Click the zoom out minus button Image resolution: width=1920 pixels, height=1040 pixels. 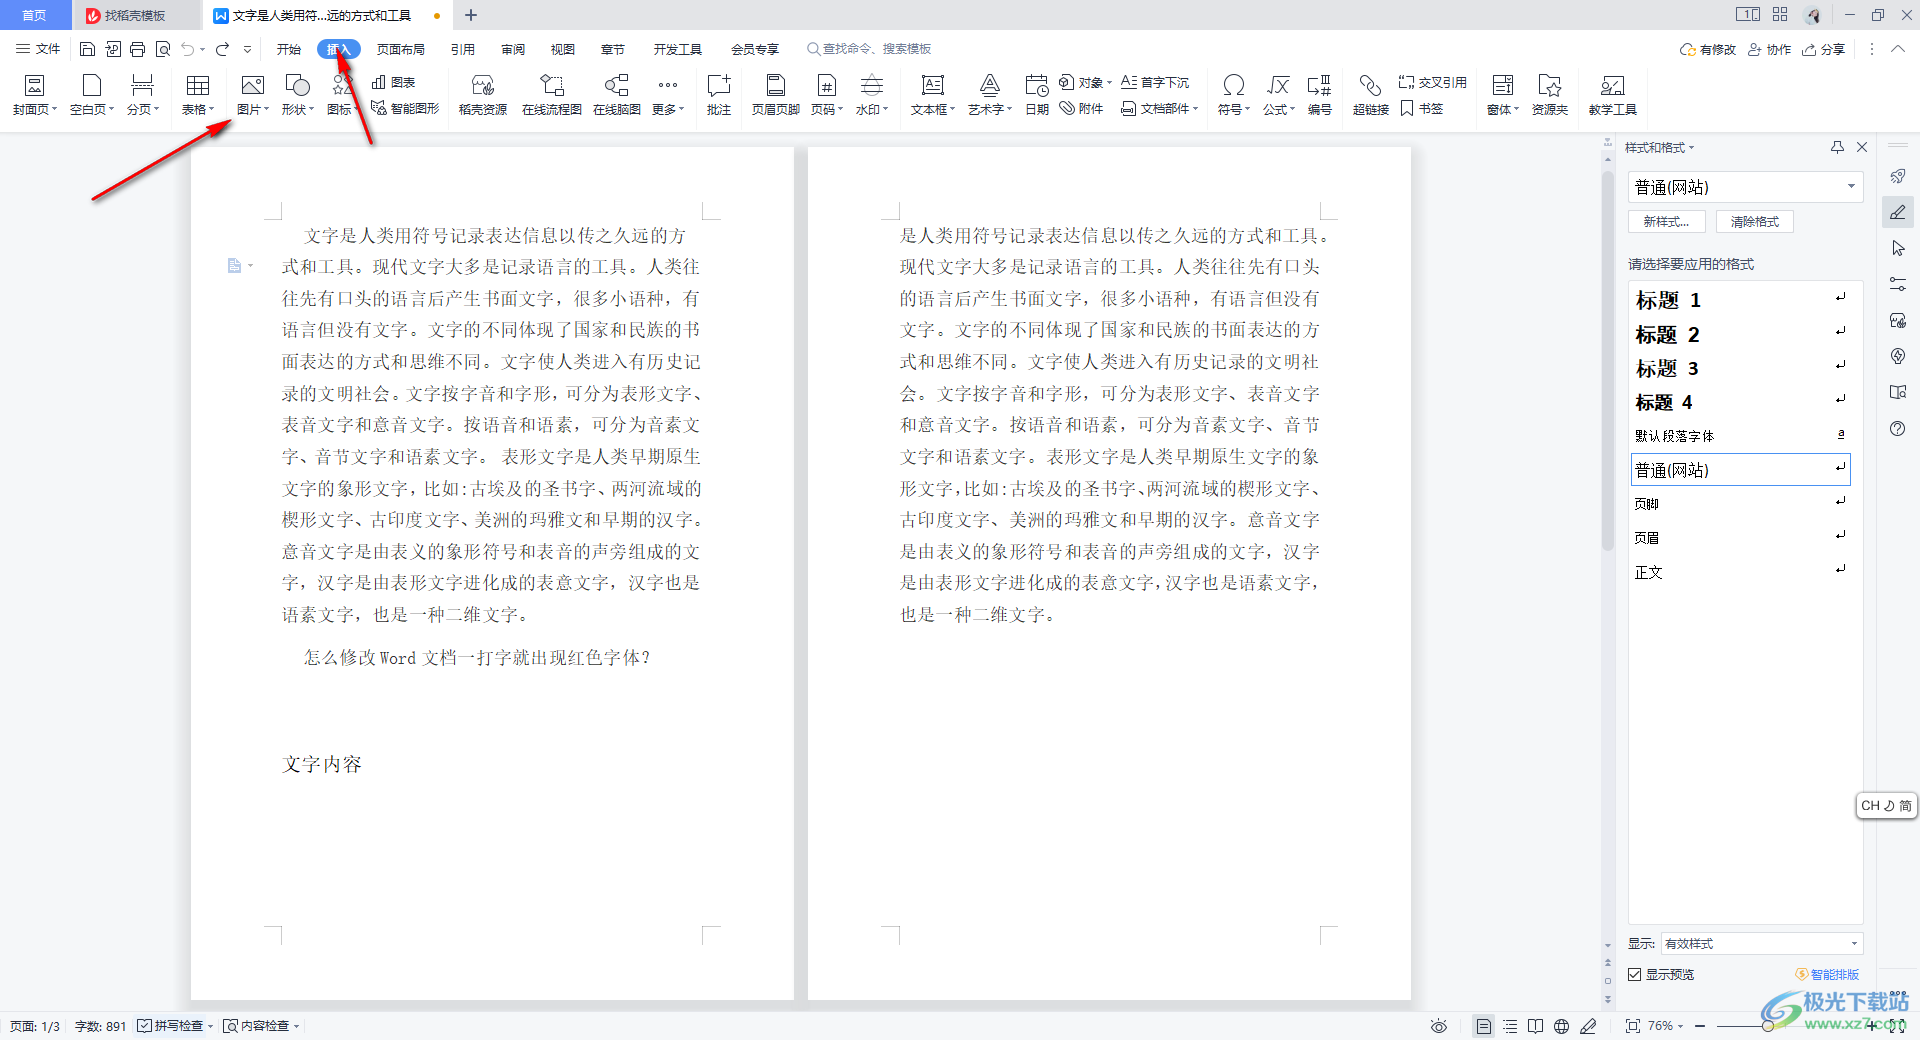[x=1700, y=1026]
